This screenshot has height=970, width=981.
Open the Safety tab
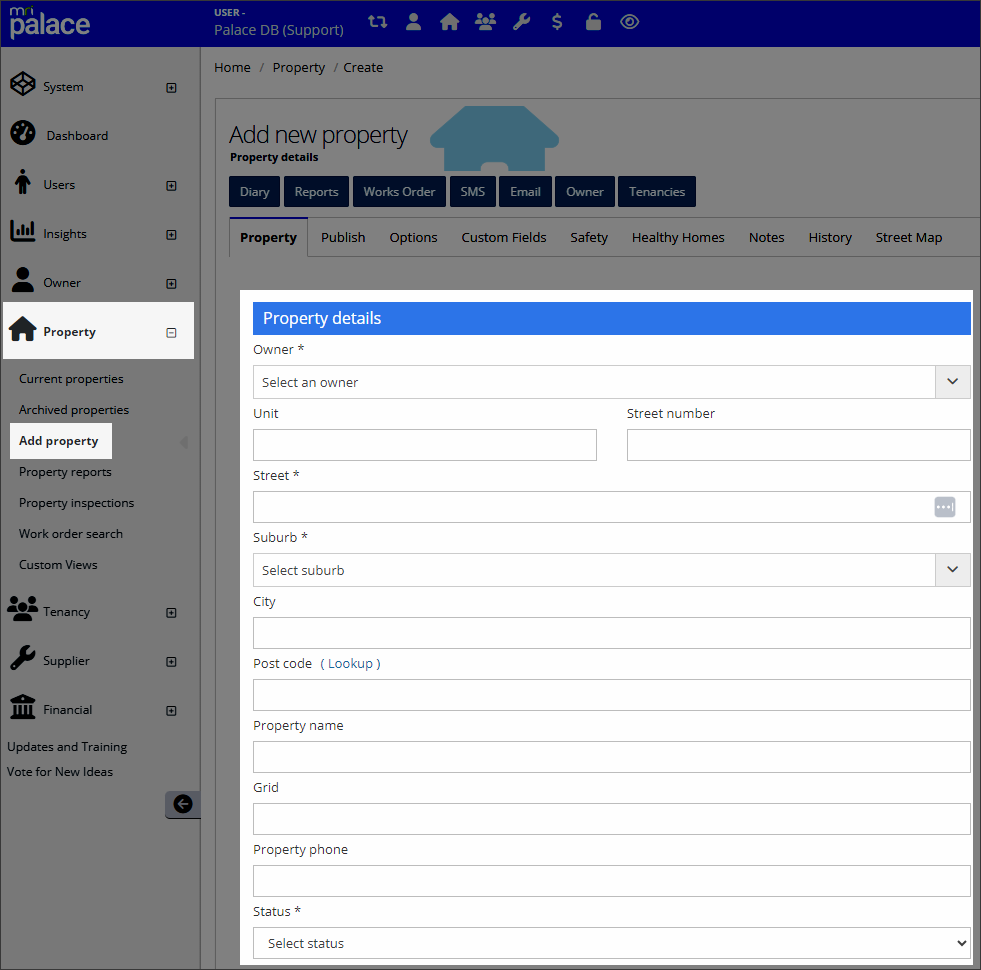(x=589, y=238)
